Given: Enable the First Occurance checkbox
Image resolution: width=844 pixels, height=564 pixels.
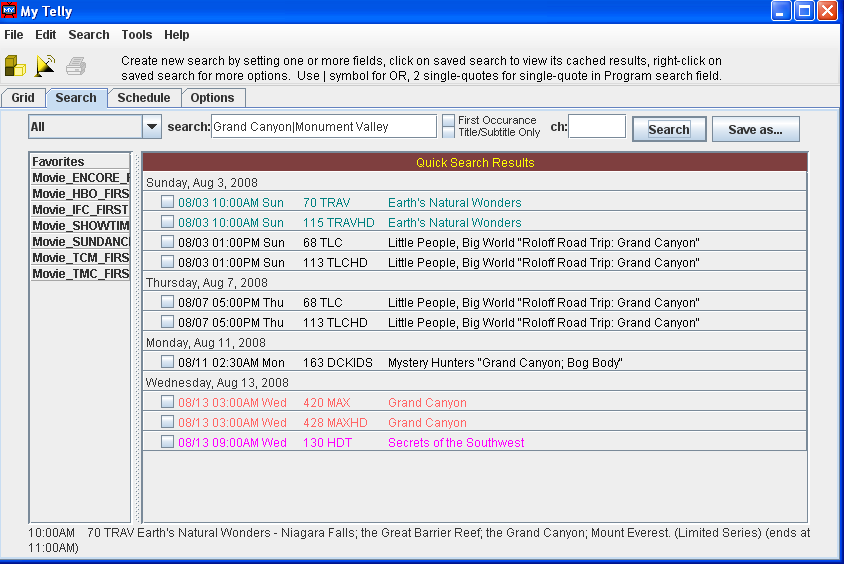Looking at the screenshot, I should (x=448, y=120).
